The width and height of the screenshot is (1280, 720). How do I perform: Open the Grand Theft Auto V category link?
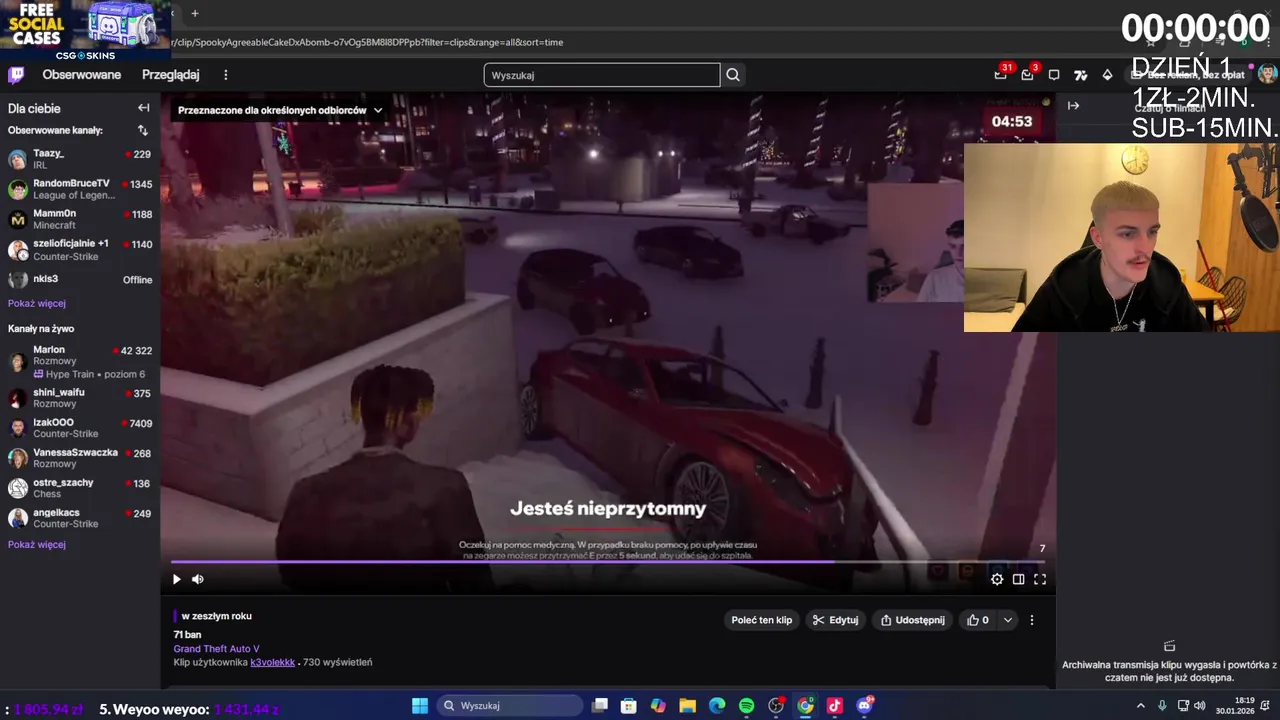click(216, 649)
